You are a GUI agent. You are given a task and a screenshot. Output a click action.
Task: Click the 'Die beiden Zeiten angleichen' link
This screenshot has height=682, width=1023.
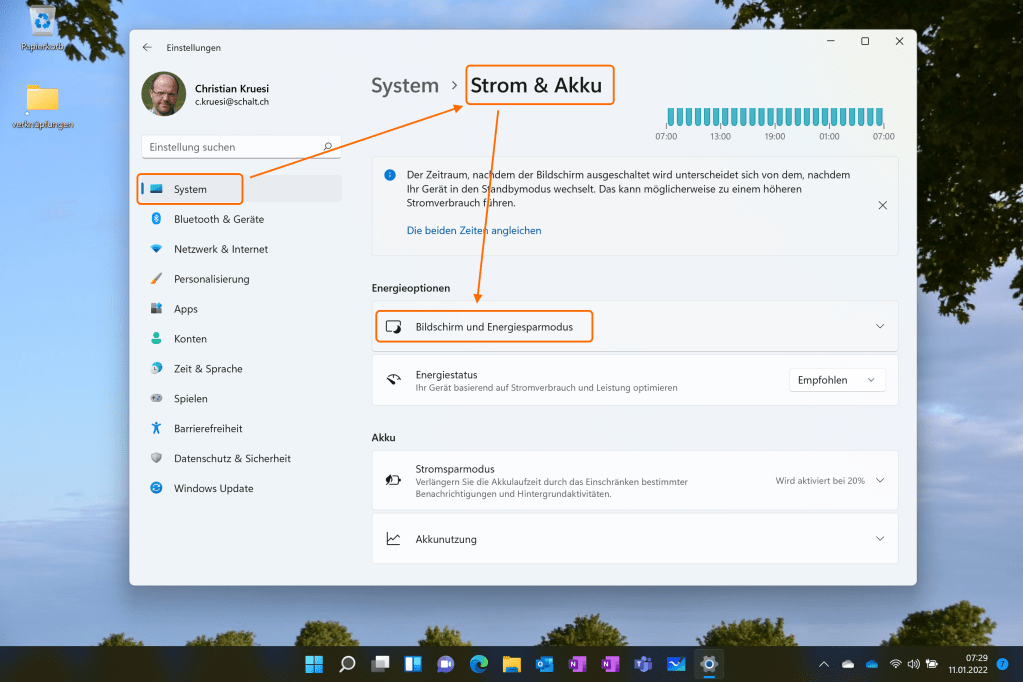[x=474, y=230]
